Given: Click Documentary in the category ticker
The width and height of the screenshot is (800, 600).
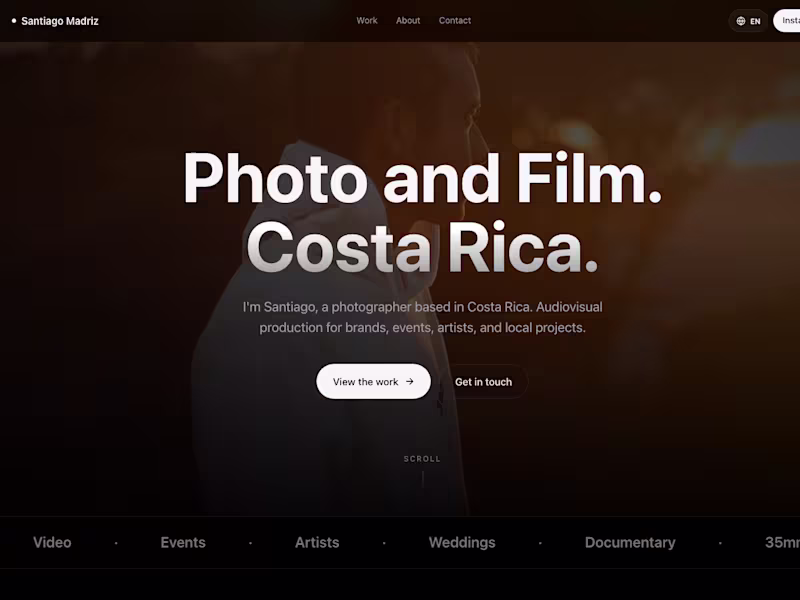Looking at the screenshot, I should pos(630,542).
